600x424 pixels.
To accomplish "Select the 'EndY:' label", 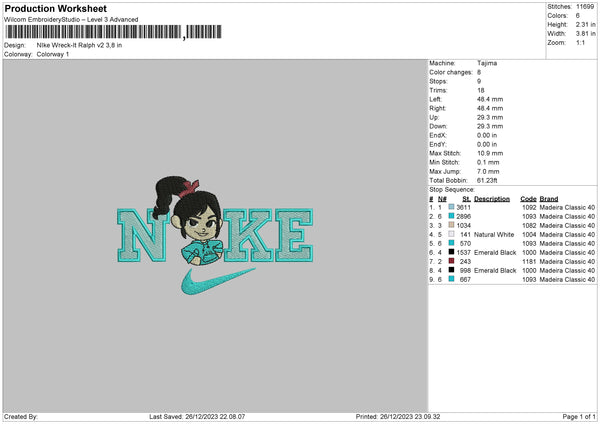I will tap(438, 144).
